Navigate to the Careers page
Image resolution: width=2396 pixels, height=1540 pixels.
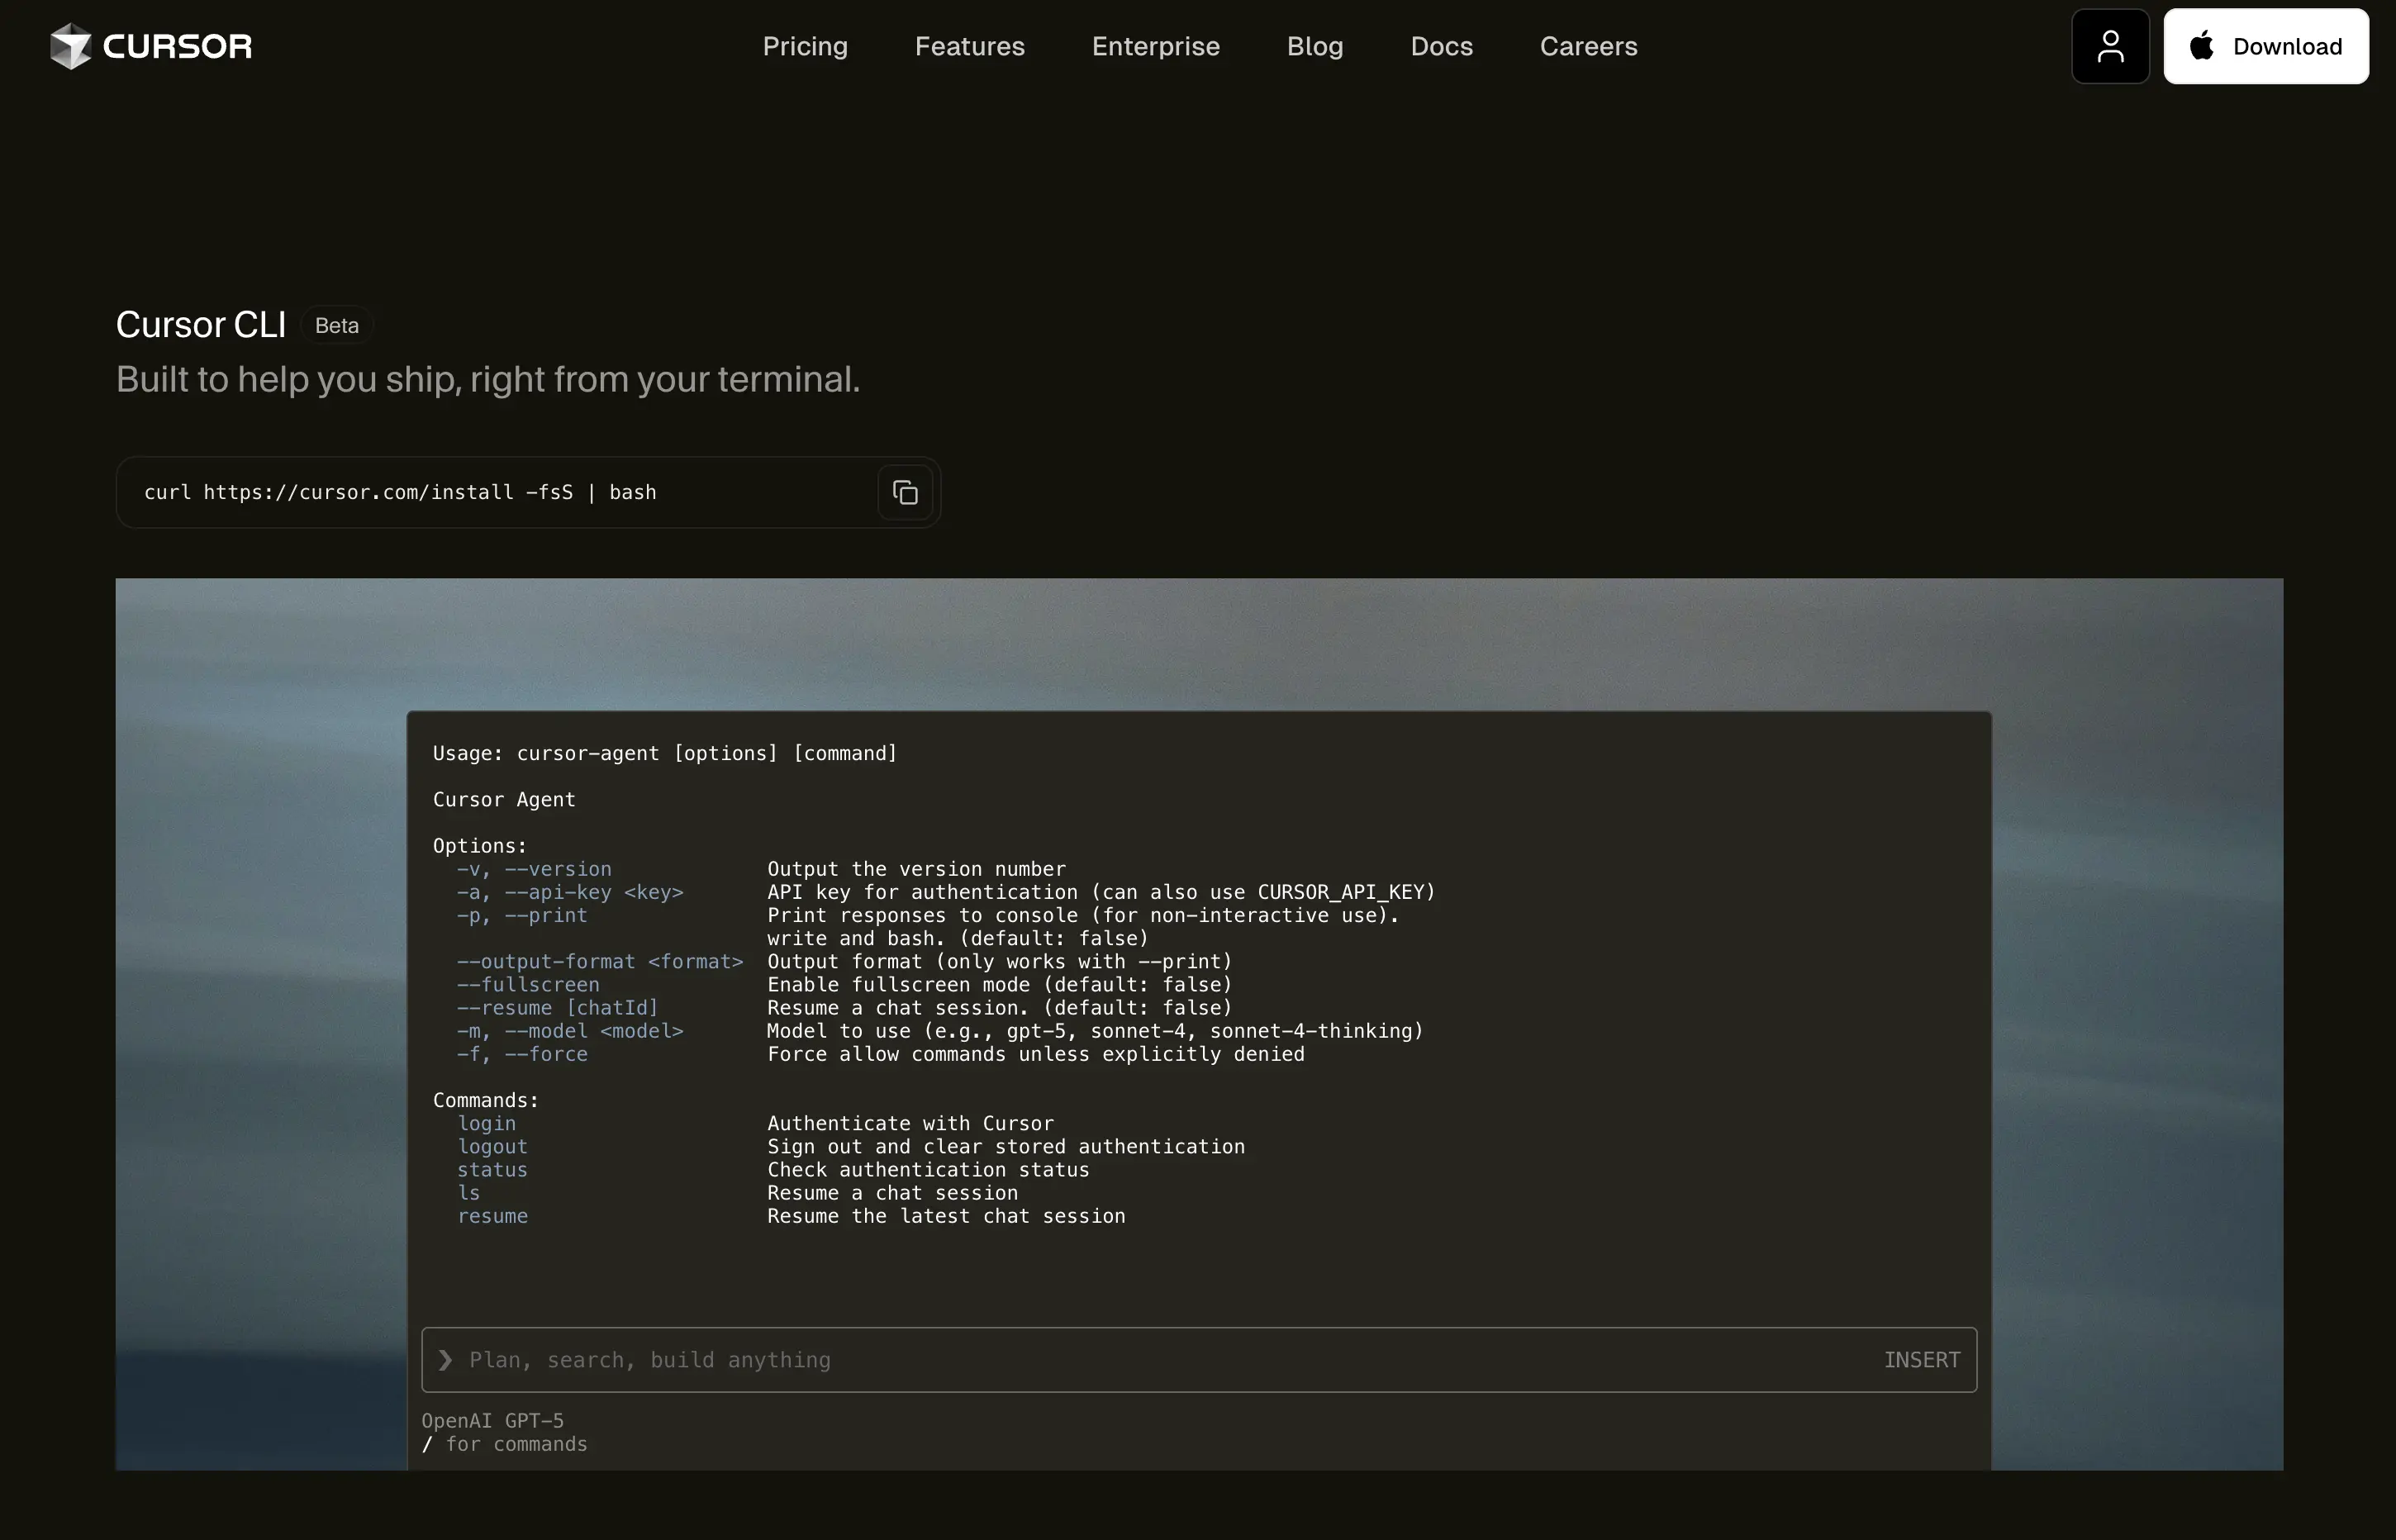click(1588, 46)
